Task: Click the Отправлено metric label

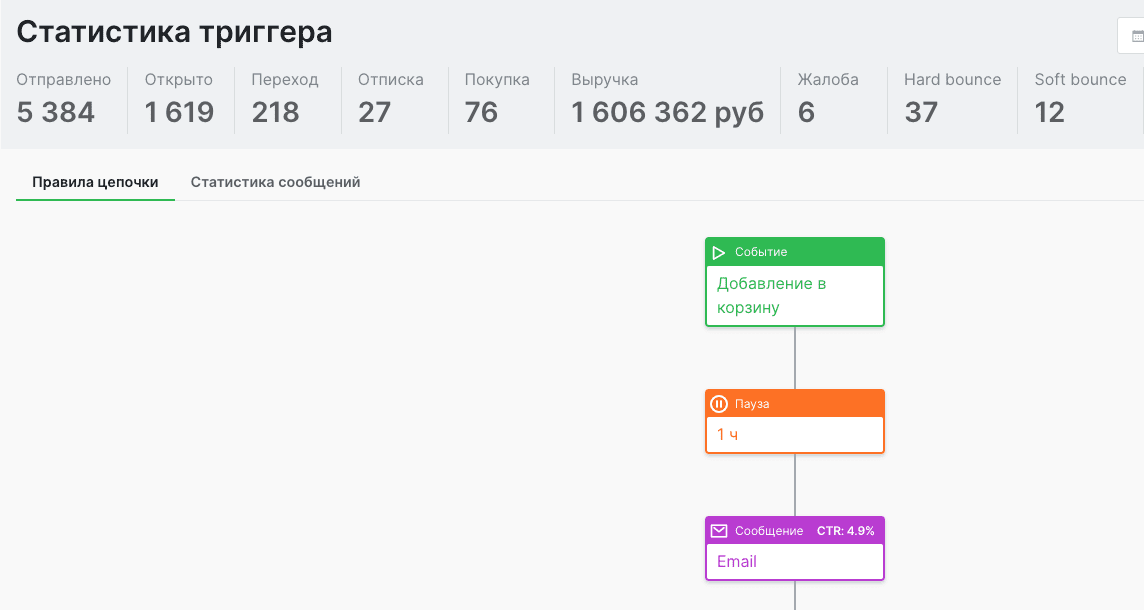Action: coord(63,80)
